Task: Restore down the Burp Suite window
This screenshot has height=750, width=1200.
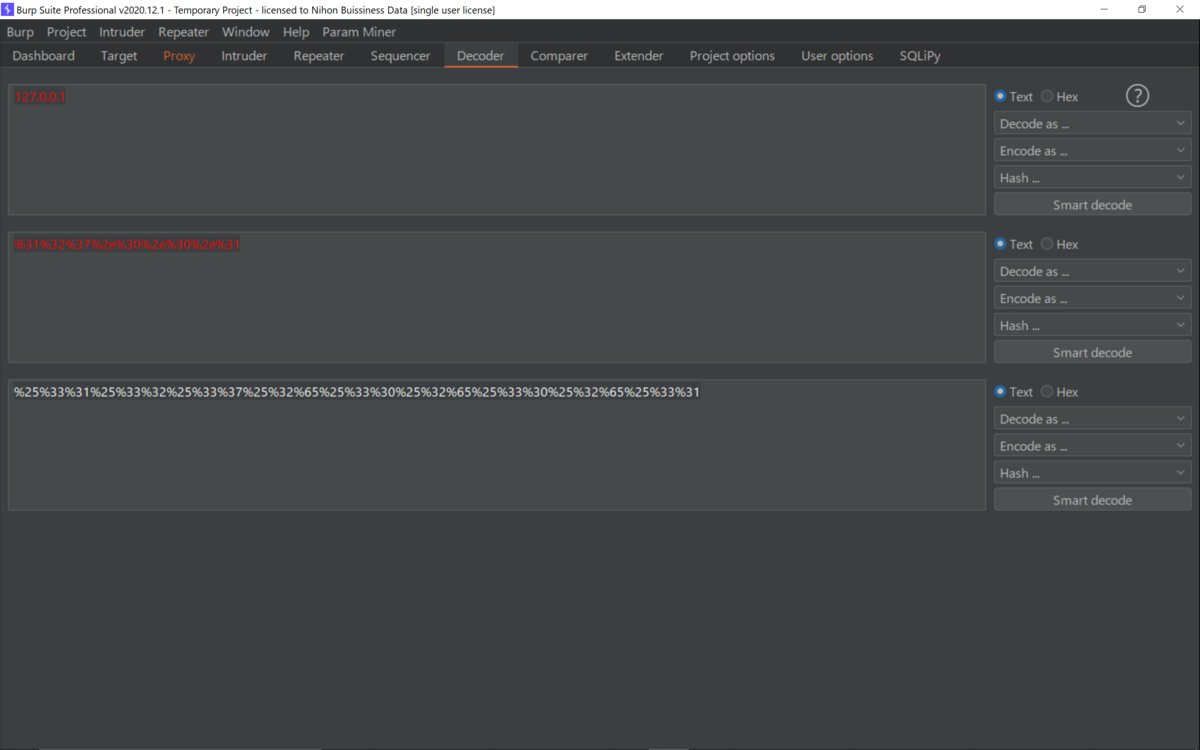Action: click(1142, 9)
